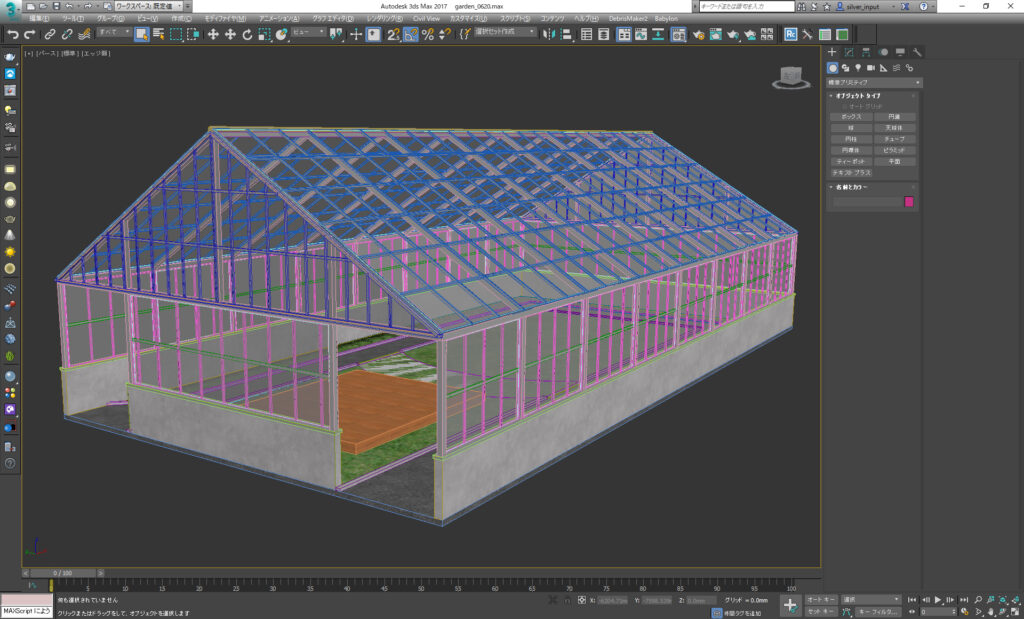Select the Select and Move tool
Screen dimensions: 1024x619
[213, 34]
